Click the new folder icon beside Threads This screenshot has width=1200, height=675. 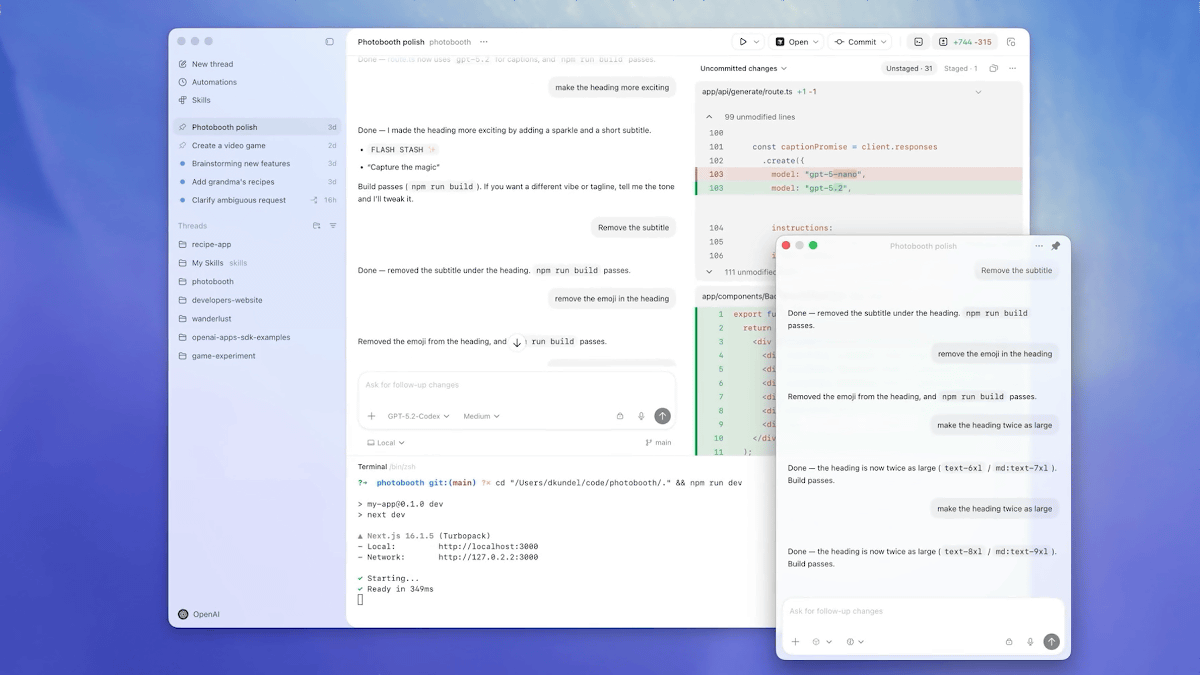click(317, 226)
